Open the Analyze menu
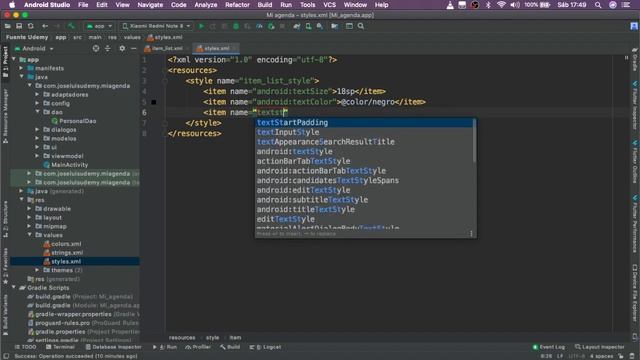Image resolution: width=640 pixels, height=360 pixels. [206, 5]
